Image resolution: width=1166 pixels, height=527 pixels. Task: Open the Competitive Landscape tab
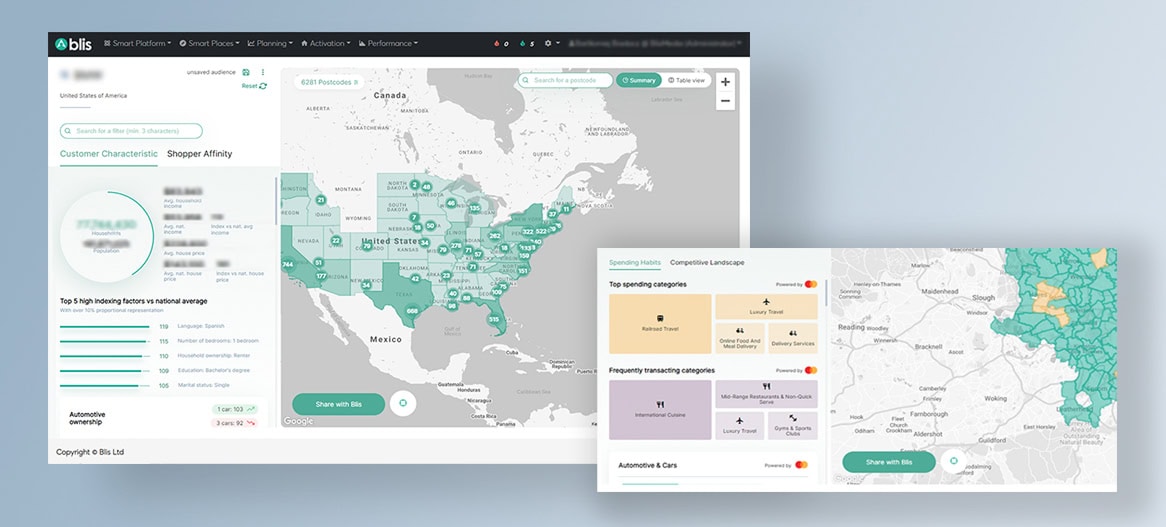tap(707, 263)
